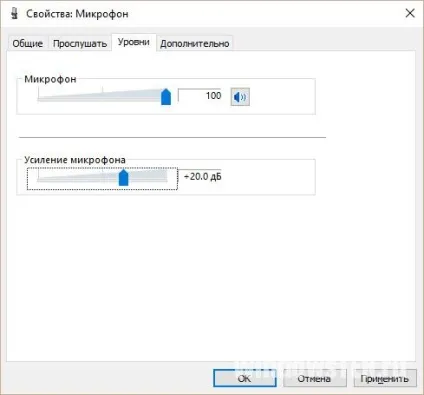Viewport: 424px width, 395px height.
Task: Click the Отмена button
Action: (x=314, y=378)
